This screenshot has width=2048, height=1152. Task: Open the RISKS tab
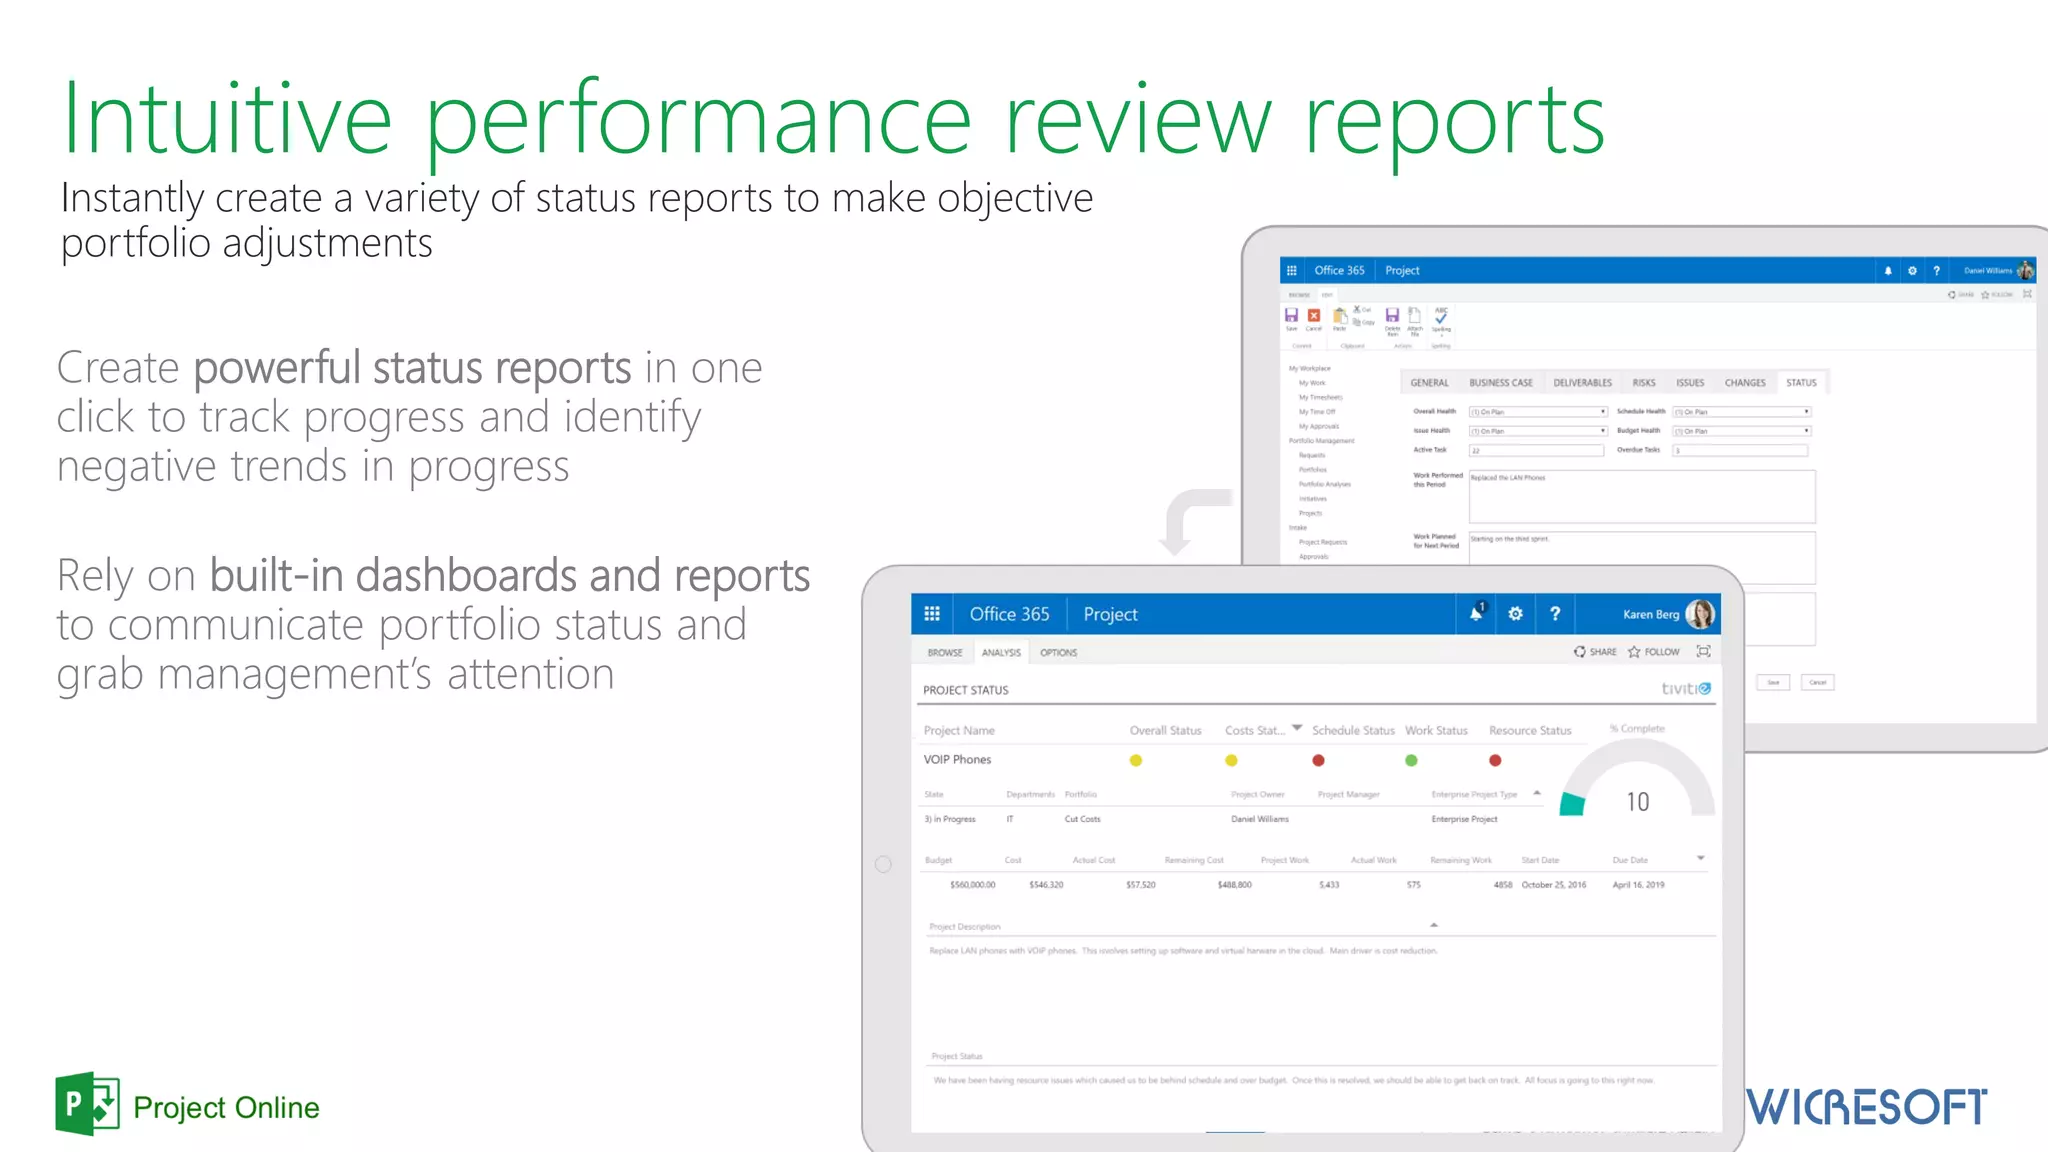pyautogui.click(x=1644, y=383)
